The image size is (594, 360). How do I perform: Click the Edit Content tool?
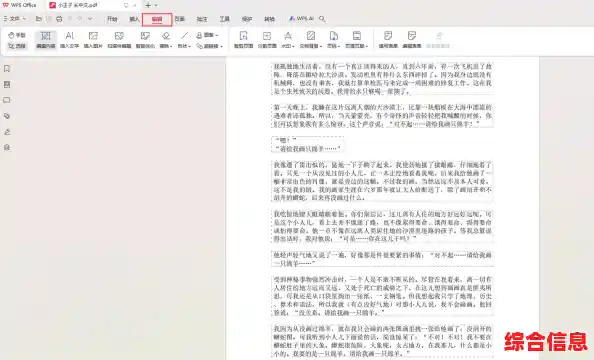45,39
